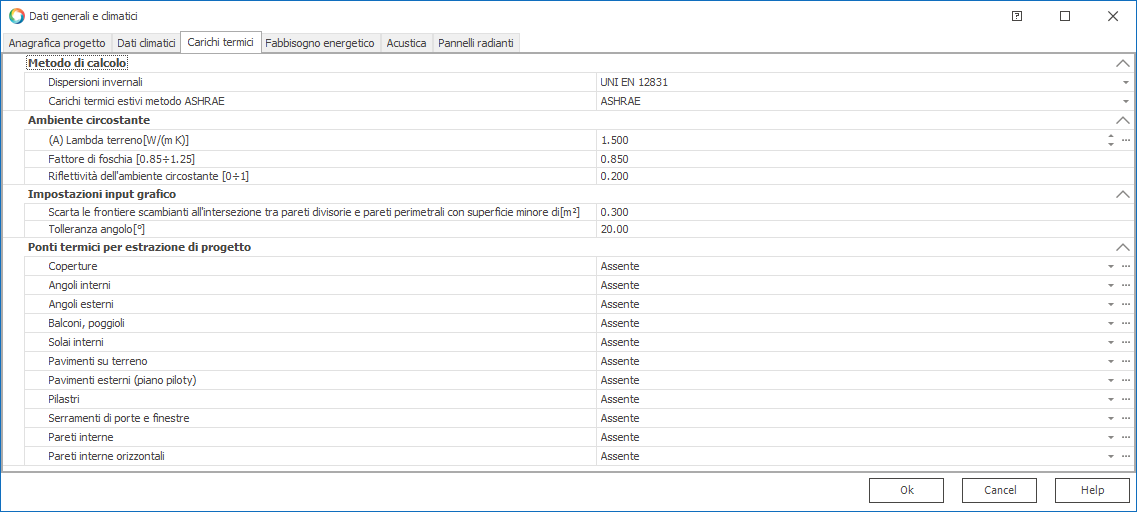Image resolution: width=1137 pixels, height=512 pixels.
Task: Click ellipsis button for Pareti interne orizzontali
Action: click(x=1125, y=457)
